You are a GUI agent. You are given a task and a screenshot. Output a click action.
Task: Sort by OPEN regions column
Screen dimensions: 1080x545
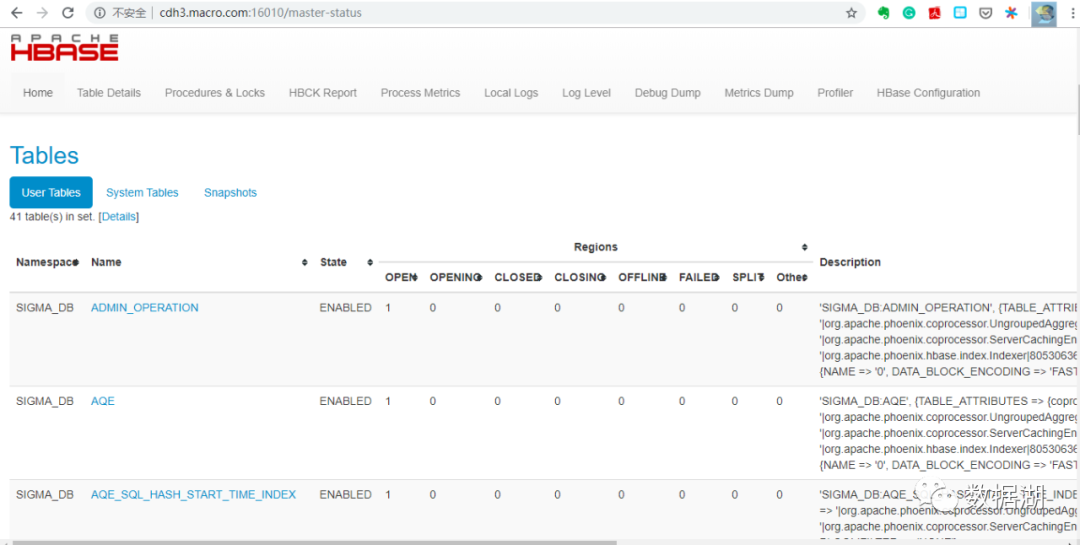[x=415, y=278]
